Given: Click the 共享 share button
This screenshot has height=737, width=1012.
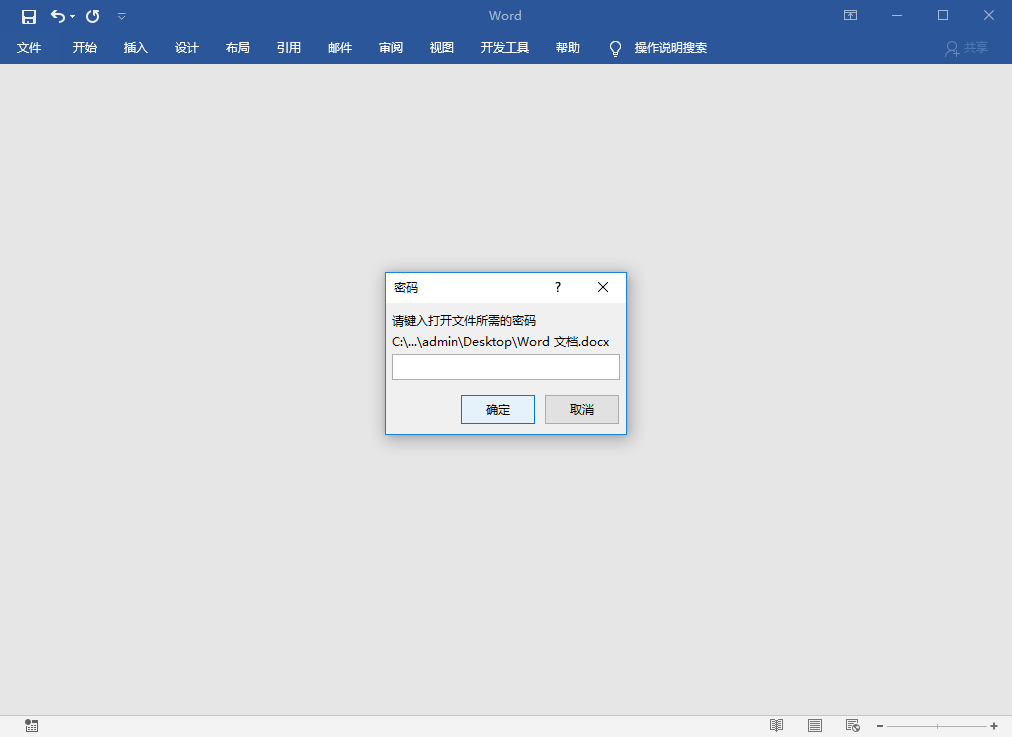Looking at the screenshot, I should coord(966,48).
